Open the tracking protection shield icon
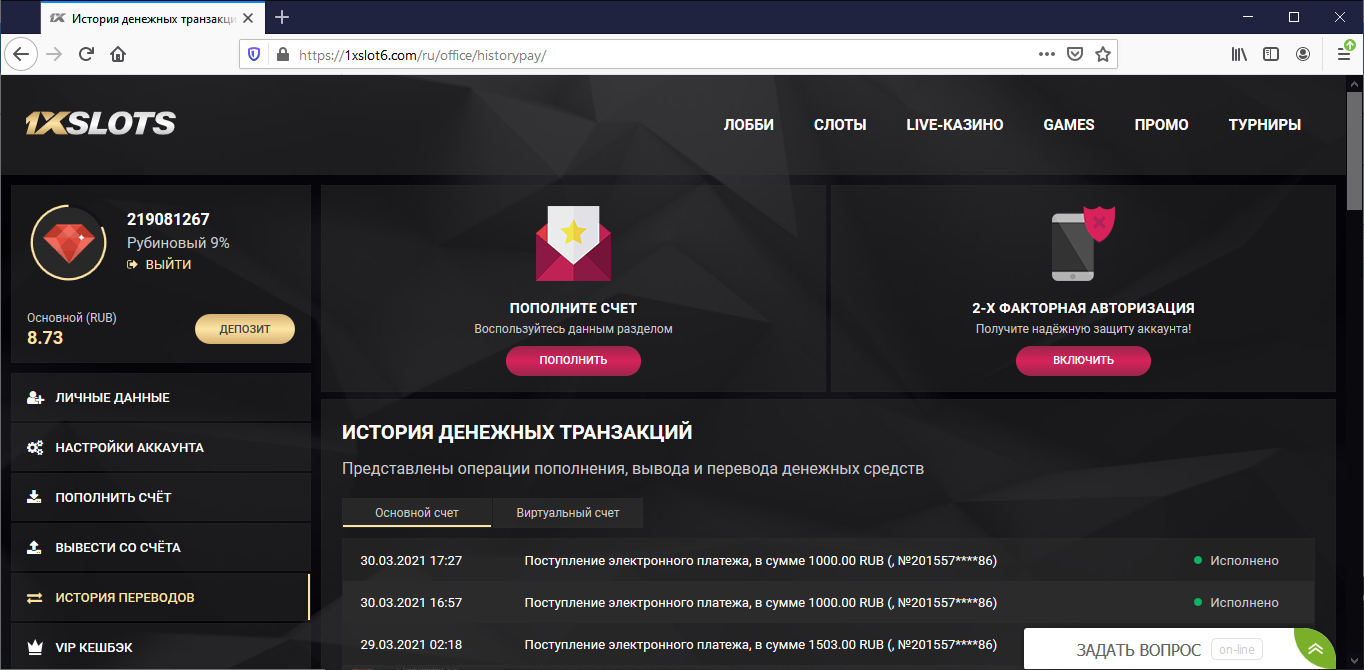Image resolution: width=1364 pixels, height=670 pixels. pos(254,55)
